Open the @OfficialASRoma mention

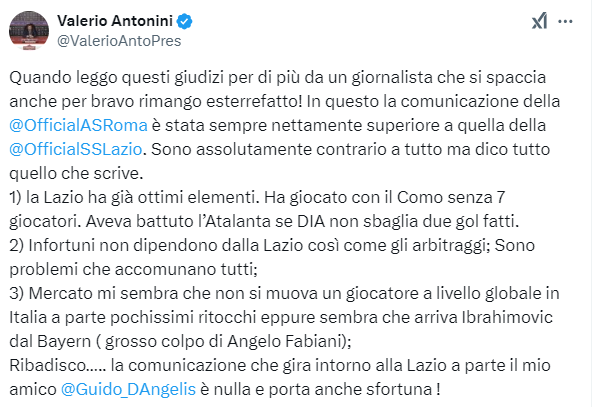[78, 126]
